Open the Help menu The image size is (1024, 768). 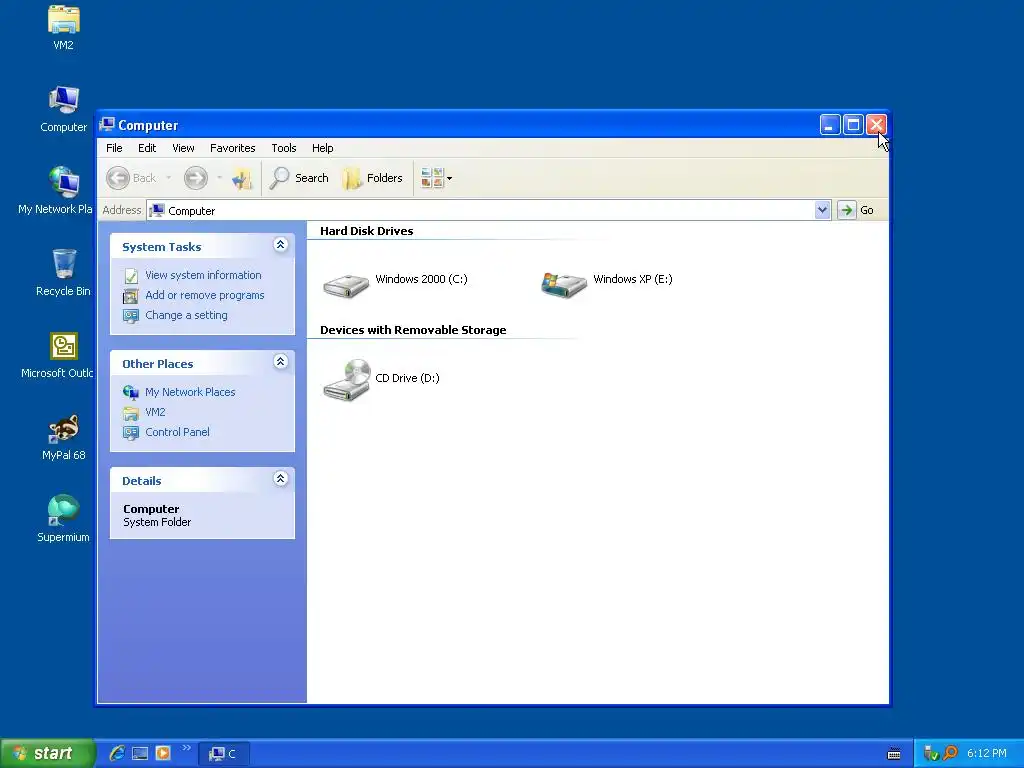(x=323, y=148)
